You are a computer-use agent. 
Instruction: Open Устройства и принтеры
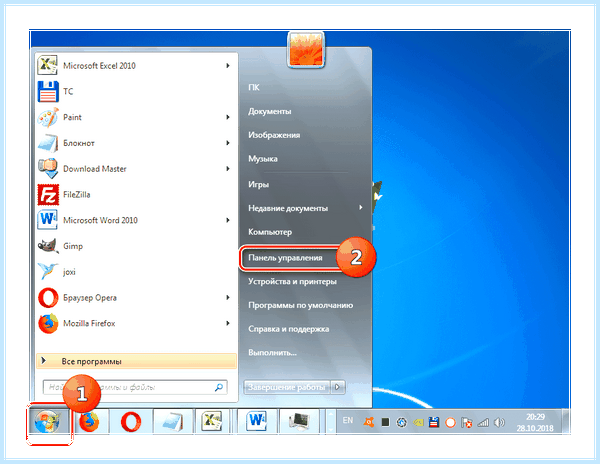click(292, 282)
